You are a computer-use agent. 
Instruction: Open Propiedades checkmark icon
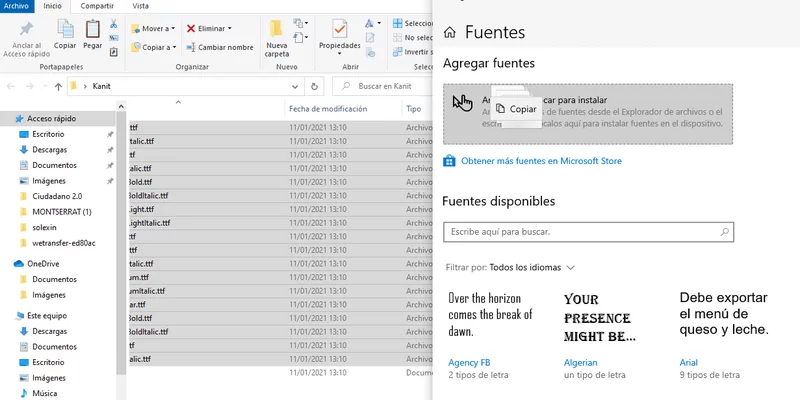coord(339,29)
